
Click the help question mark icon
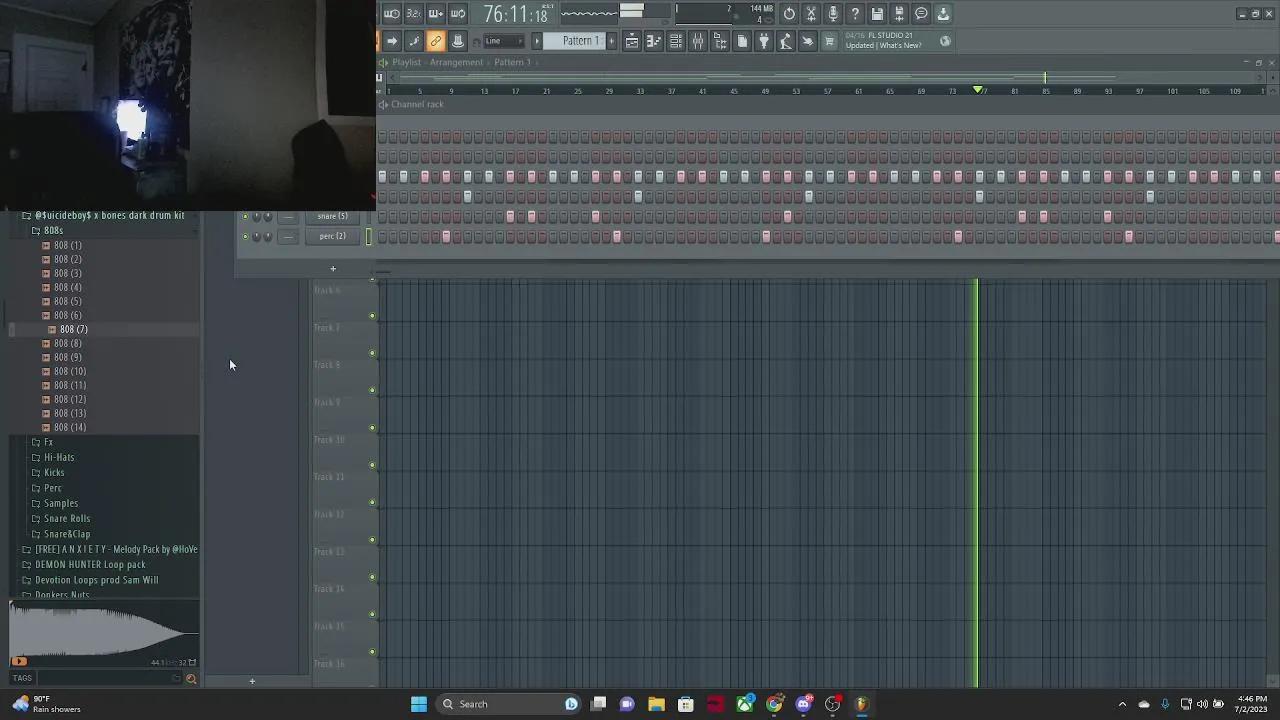point(855,14)
